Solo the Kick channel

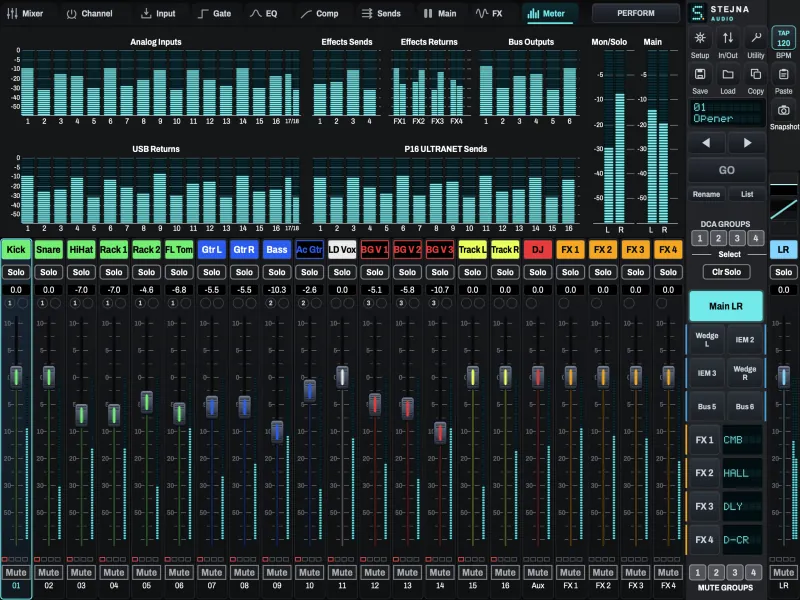[16, 272]
